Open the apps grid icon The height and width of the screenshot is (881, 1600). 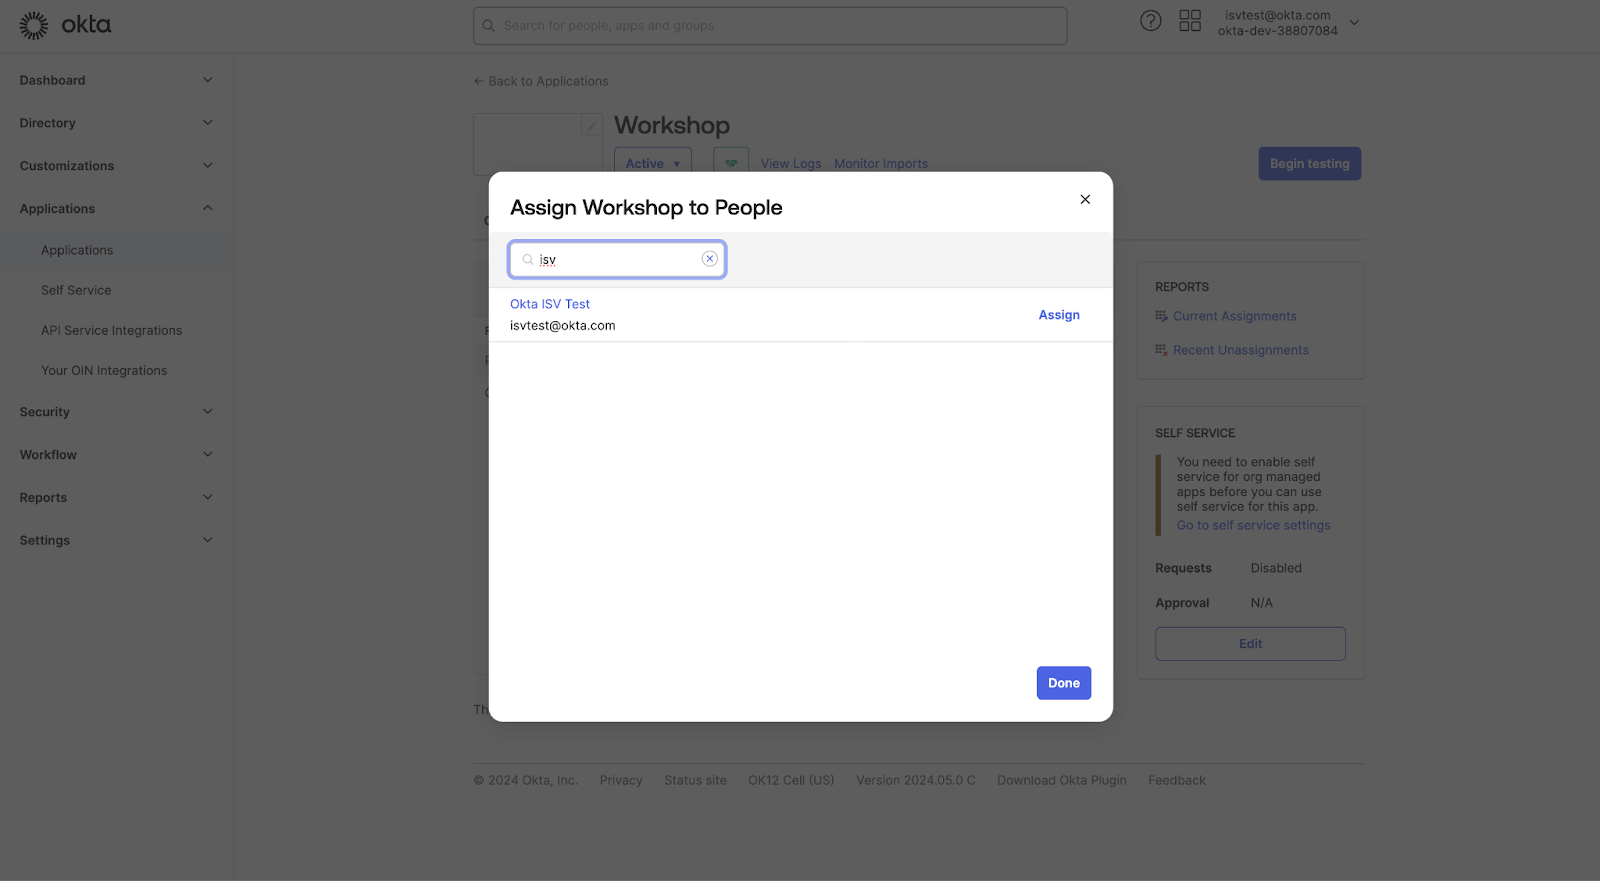(1190, 21)
